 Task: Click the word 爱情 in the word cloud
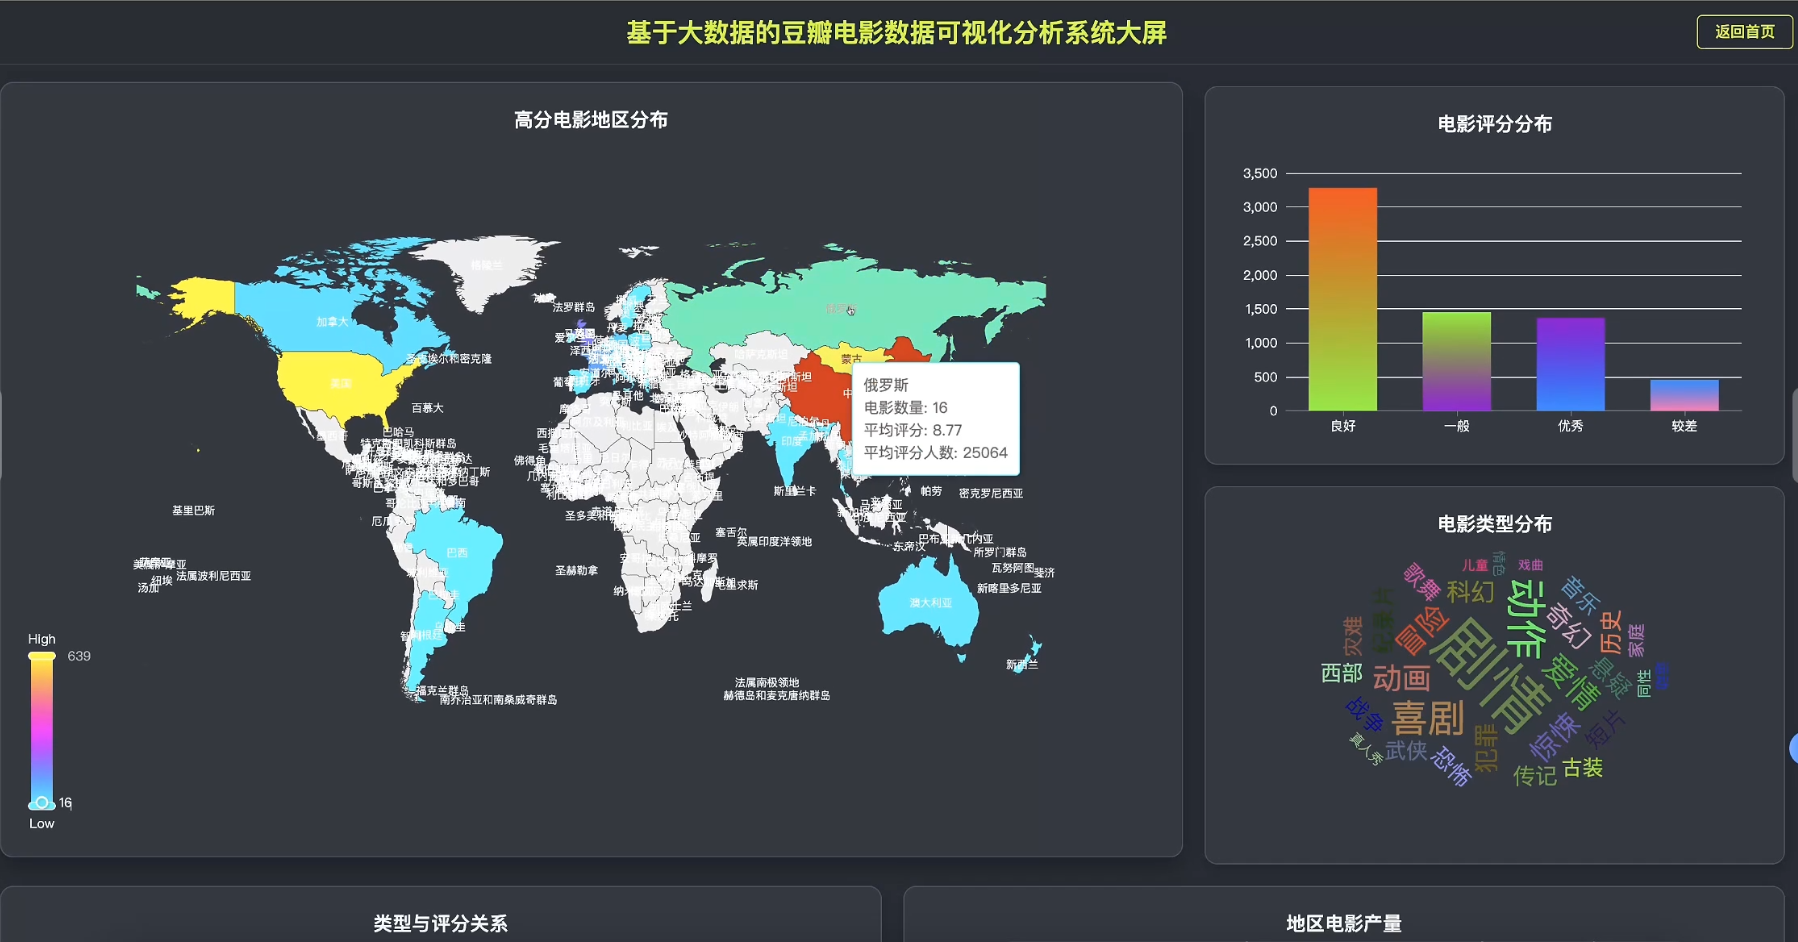[x=1570, y=682]
